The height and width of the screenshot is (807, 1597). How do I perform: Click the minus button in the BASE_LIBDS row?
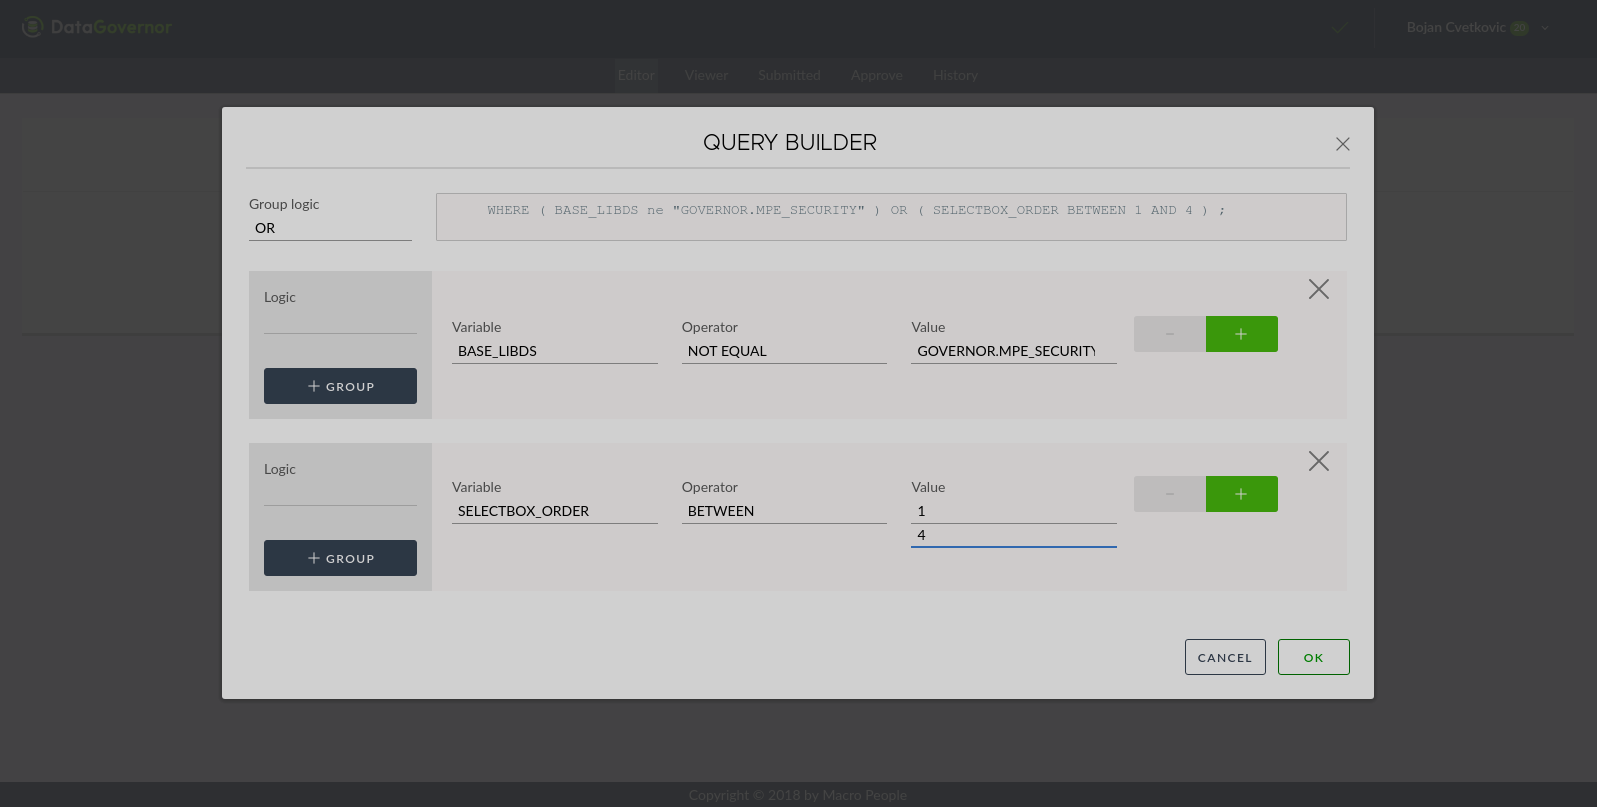tap(1169, 334)
